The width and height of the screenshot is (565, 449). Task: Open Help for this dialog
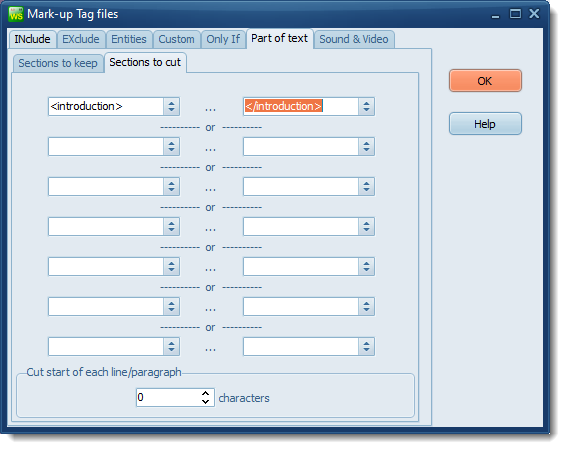tap(485, 124)
